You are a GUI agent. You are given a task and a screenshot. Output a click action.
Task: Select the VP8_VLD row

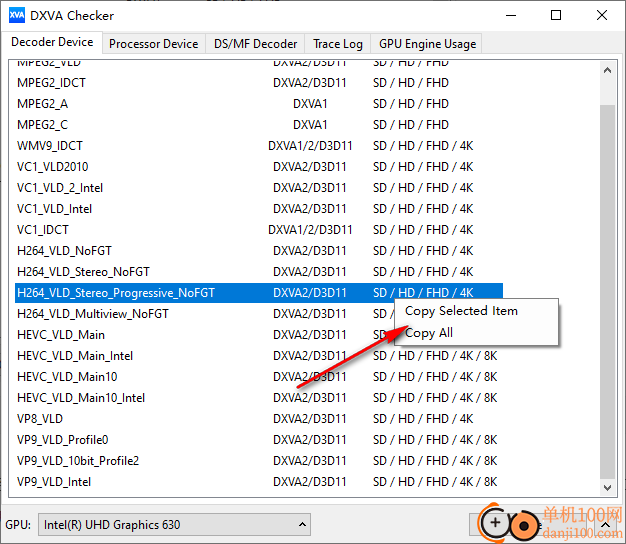pos(259,419)
